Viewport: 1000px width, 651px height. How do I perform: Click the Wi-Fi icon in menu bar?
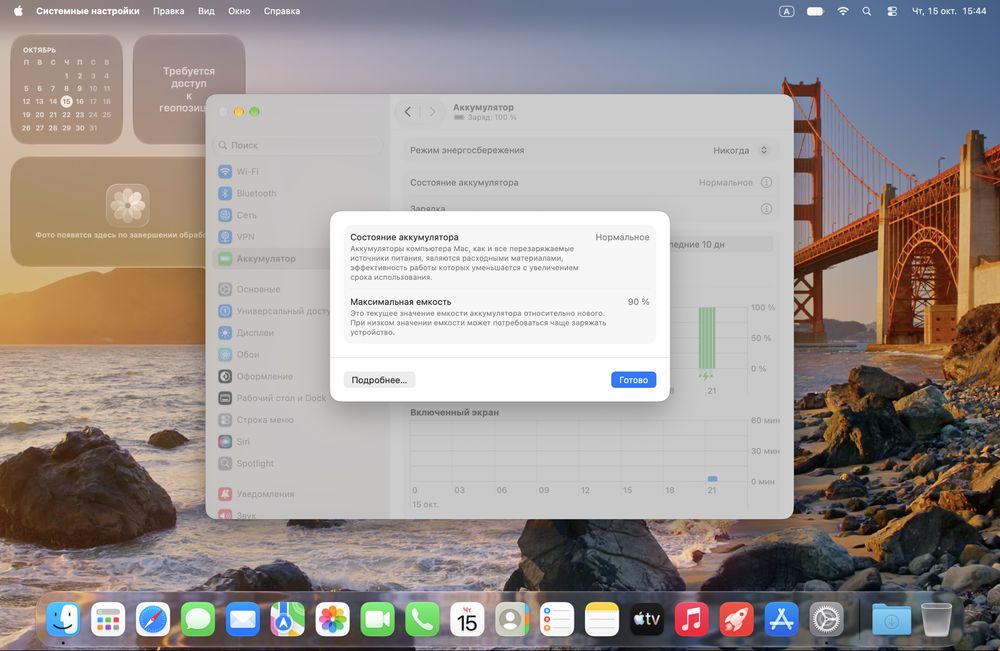click(843, 11)
